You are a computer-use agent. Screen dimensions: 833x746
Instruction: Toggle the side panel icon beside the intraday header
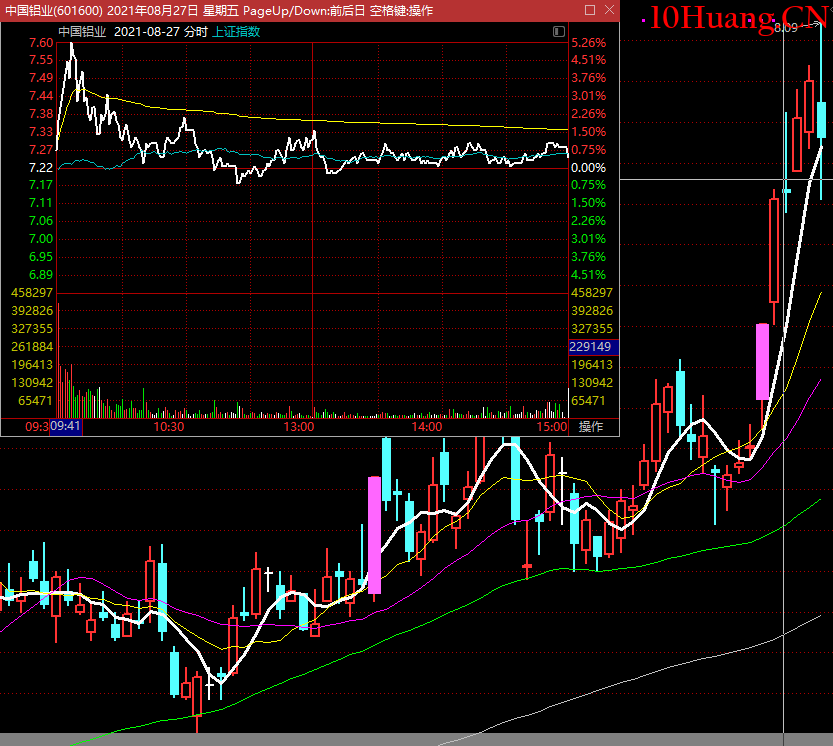point(558,32)
